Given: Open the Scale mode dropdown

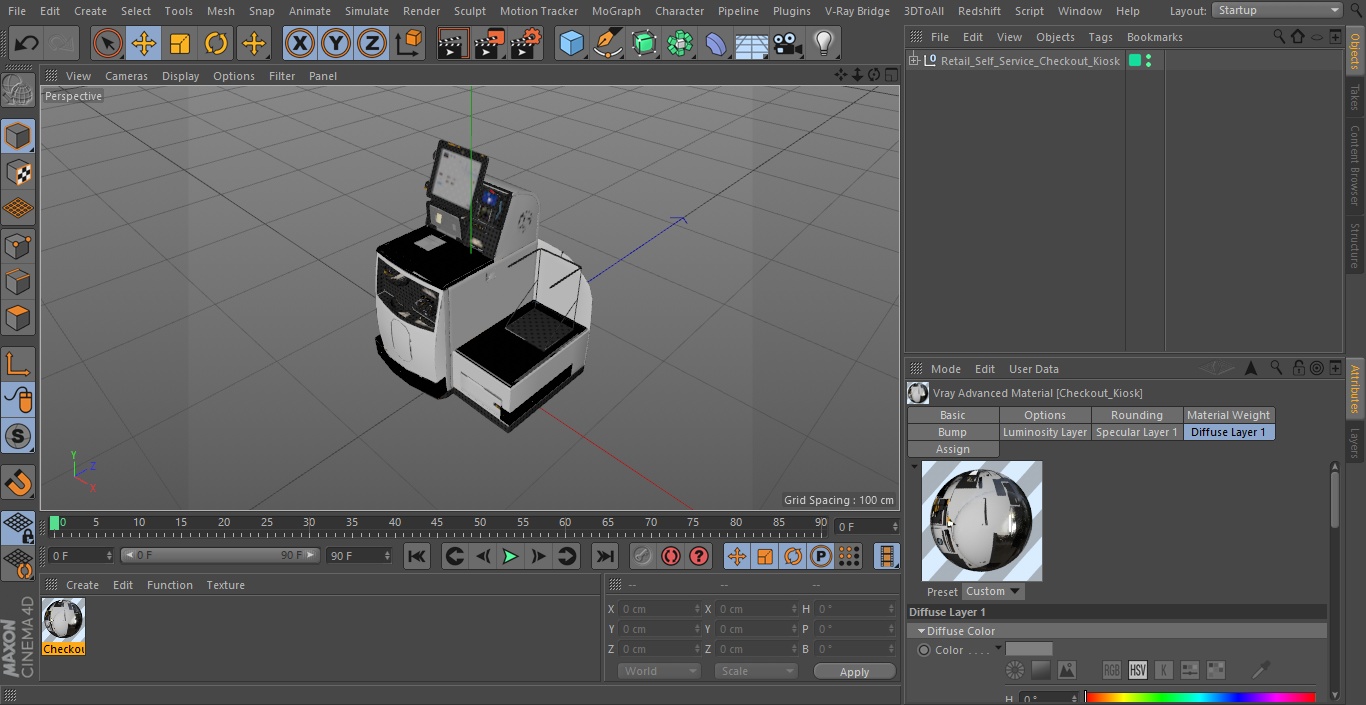Looking at the screenshot, I should pos(756,671).
